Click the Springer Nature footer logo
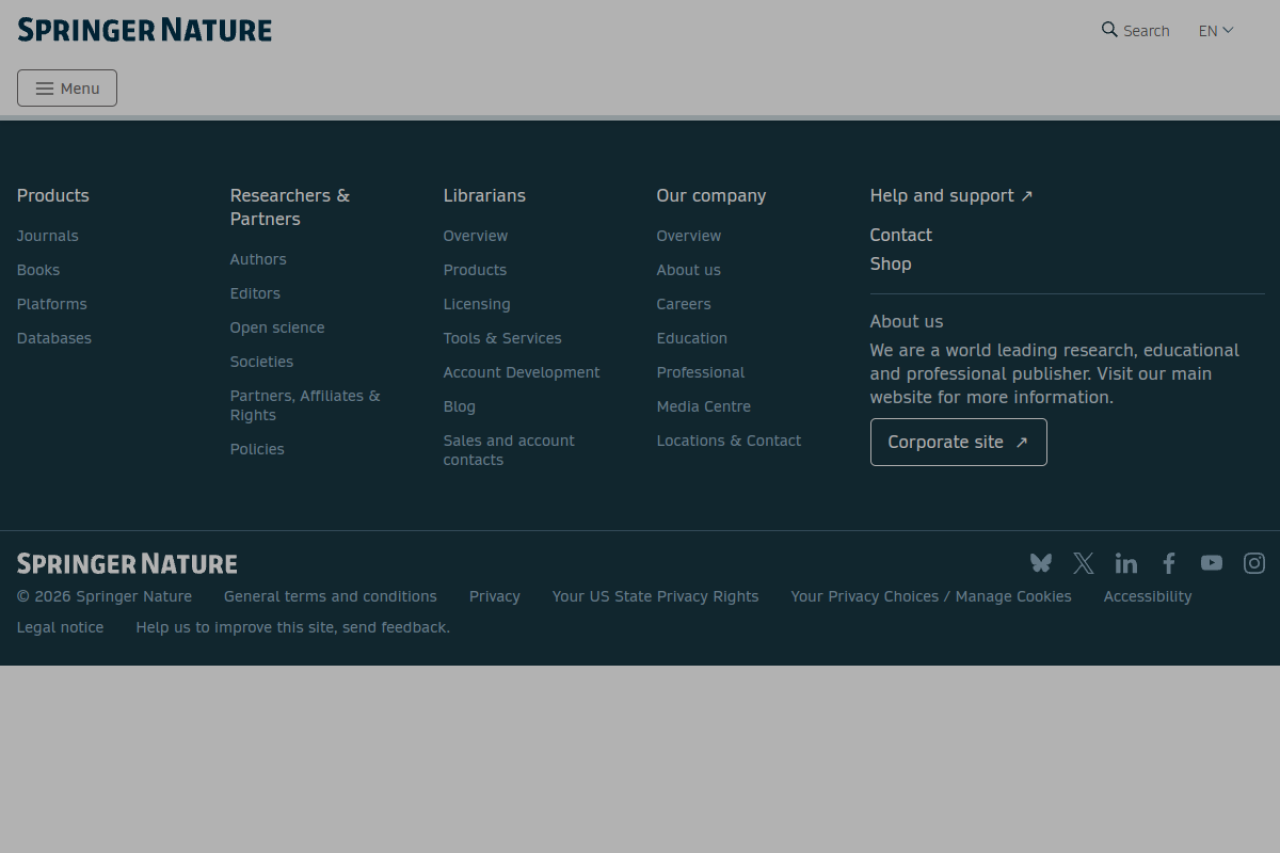 (127, 564)
